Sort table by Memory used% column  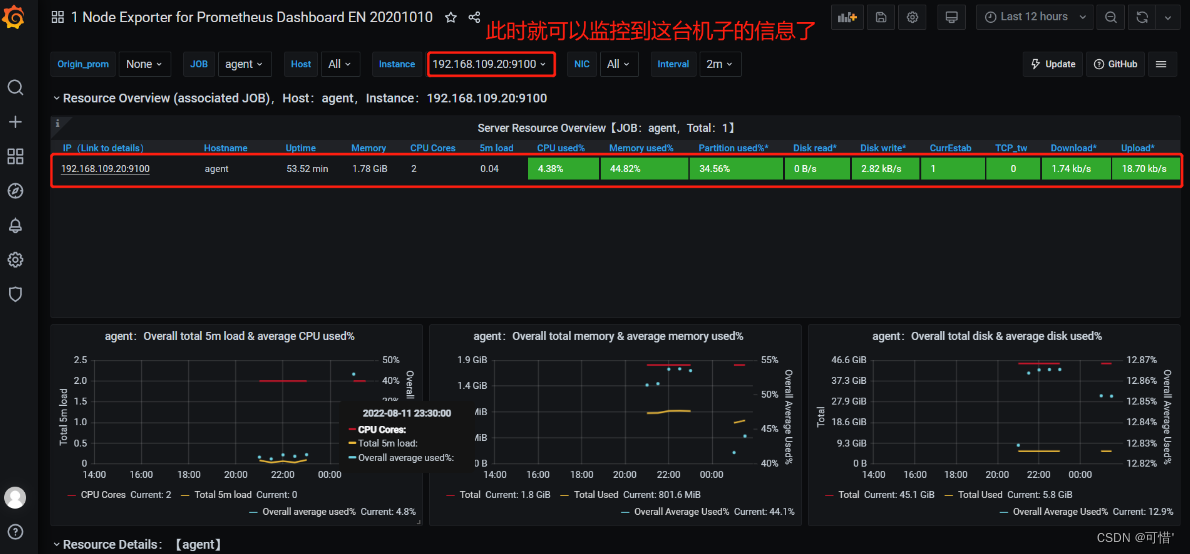641,148
